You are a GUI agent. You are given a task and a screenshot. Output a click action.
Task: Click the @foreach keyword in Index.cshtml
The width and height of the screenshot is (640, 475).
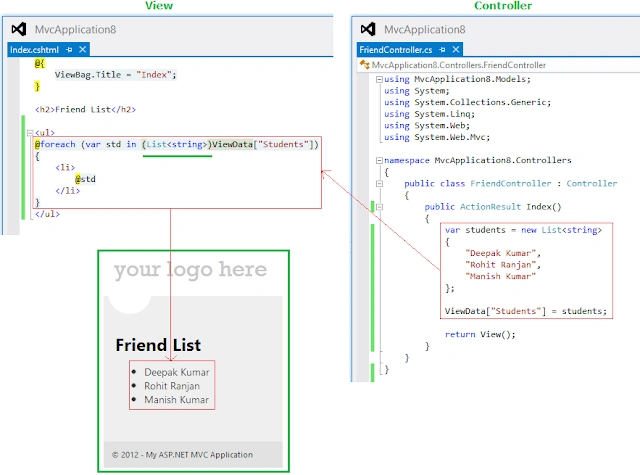(55, 144)
